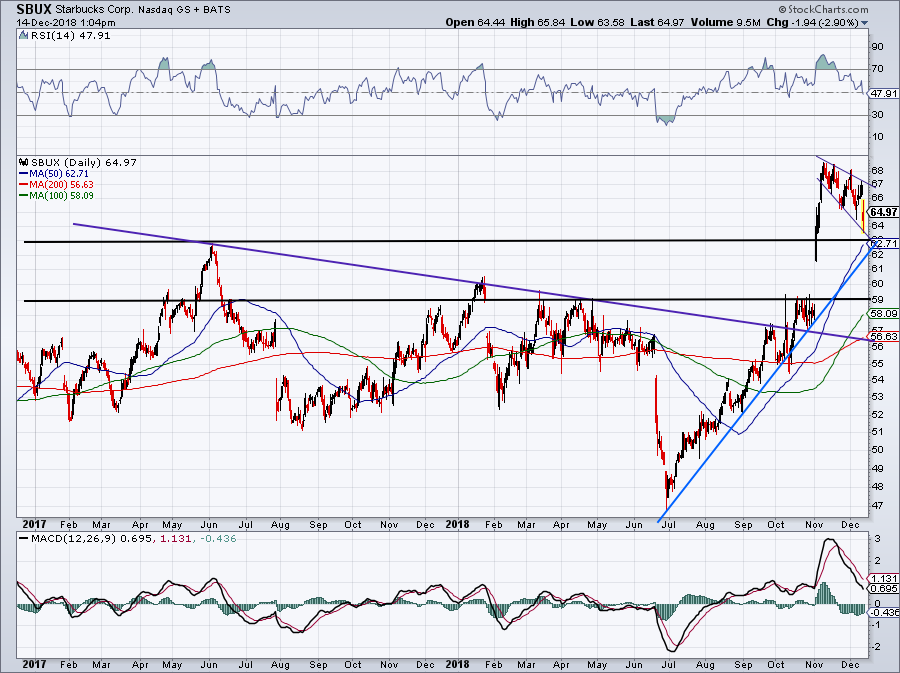Click the red 1.131 signal value in MACD legend
This screenshot has width=900, height=673.
(174, 539)
